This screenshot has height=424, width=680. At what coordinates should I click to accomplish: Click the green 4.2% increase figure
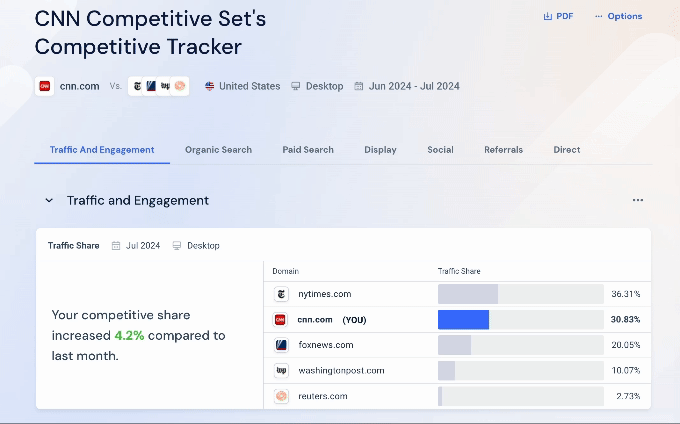pos(129,336)
